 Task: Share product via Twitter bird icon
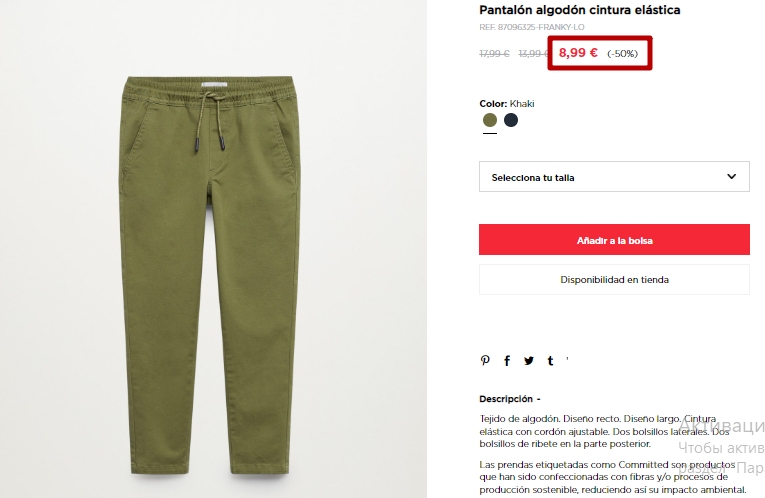click(529, 360)
